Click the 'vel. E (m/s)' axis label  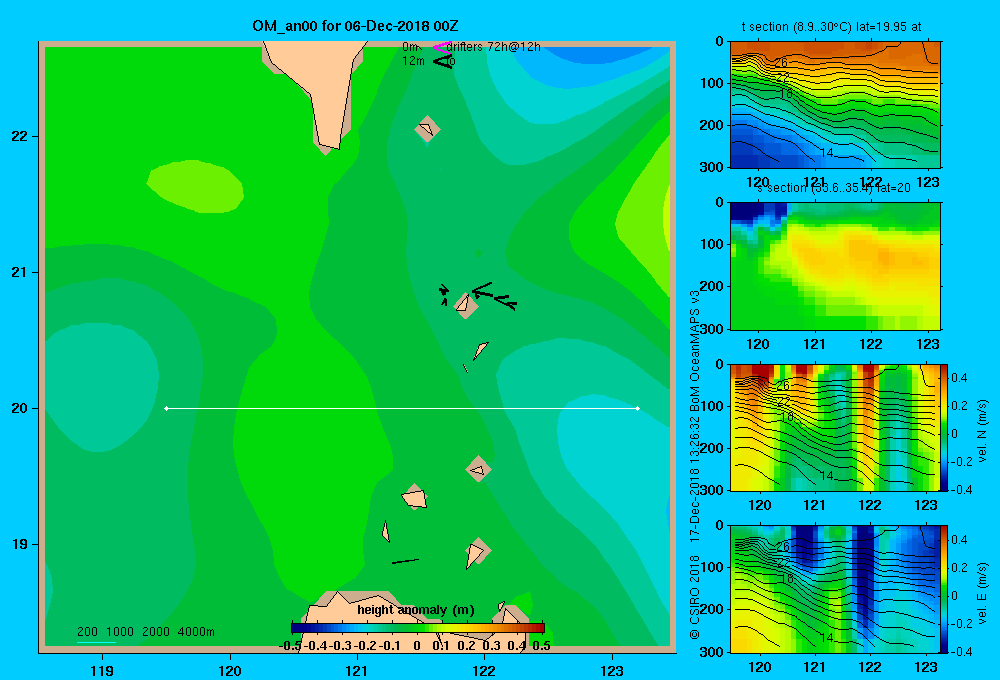pos(983,592)
